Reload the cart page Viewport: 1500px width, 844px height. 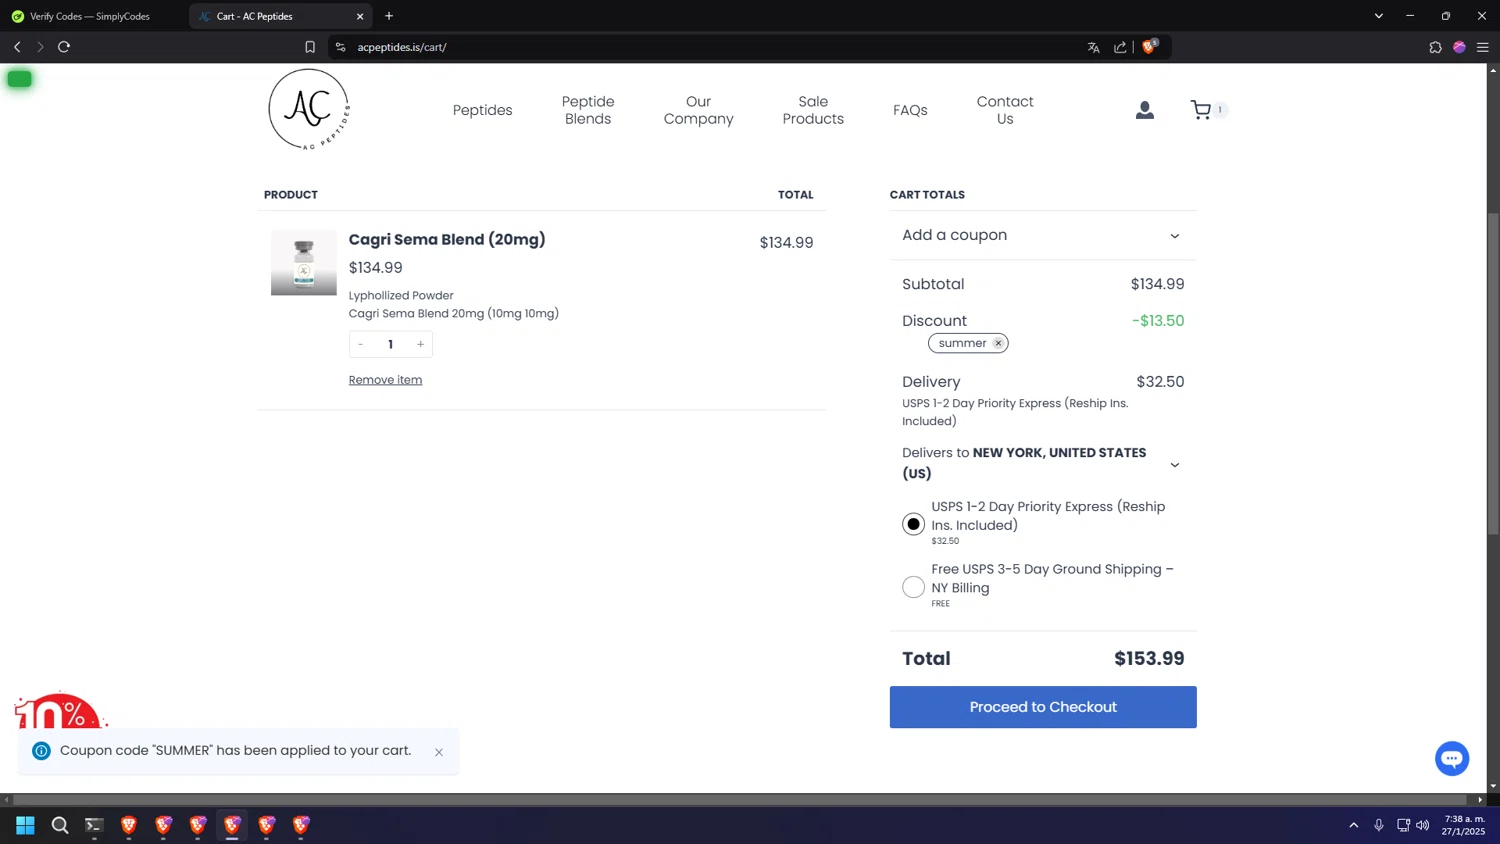64,47
